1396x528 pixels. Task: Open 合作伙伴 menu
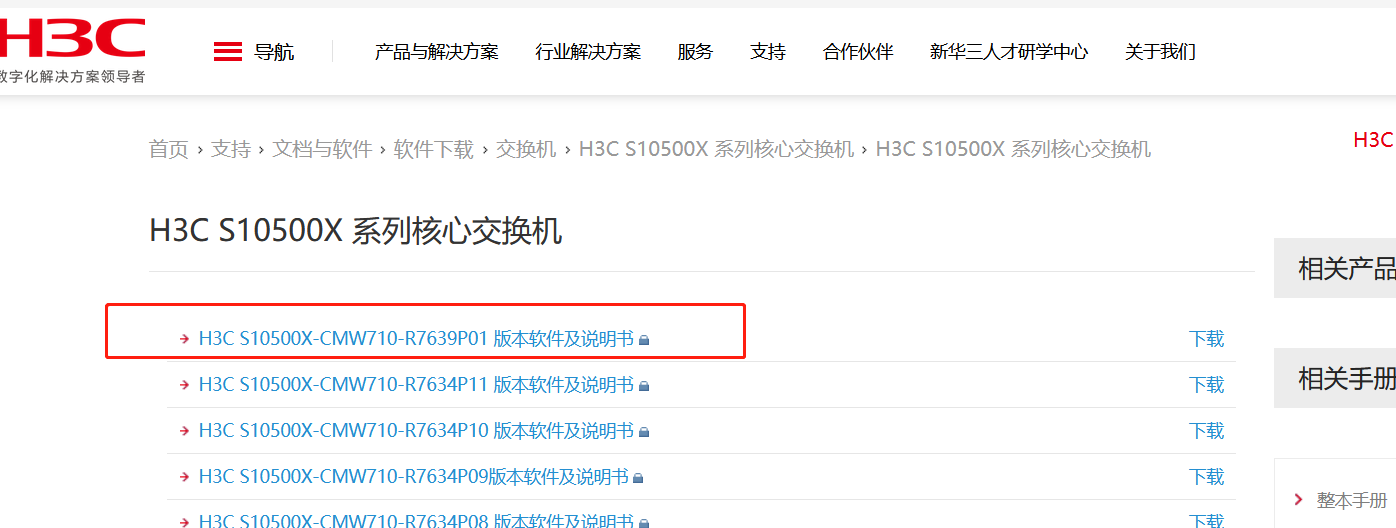click(x=858, y=52)
